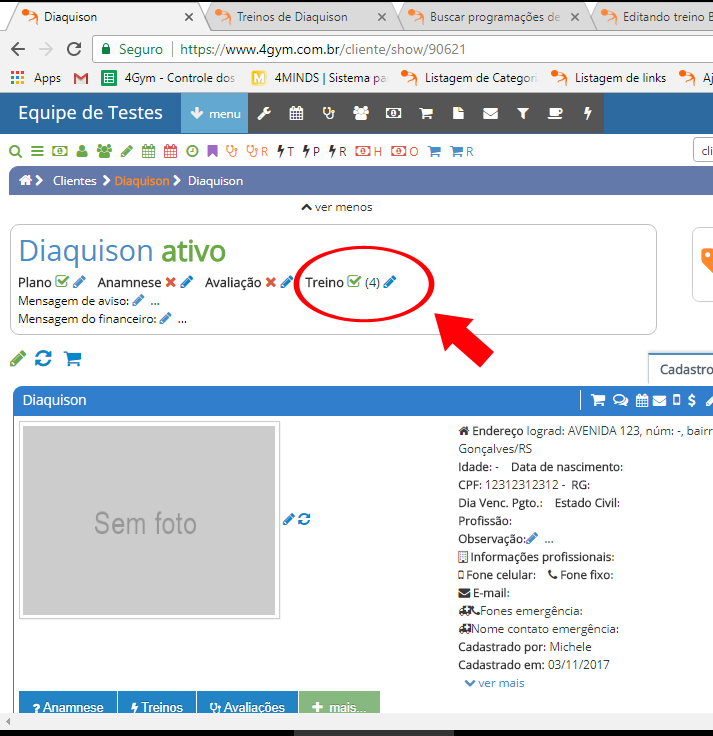Open the menu dropdown button
The width and height of the screenshot is (713, 736).
point(214,114)
